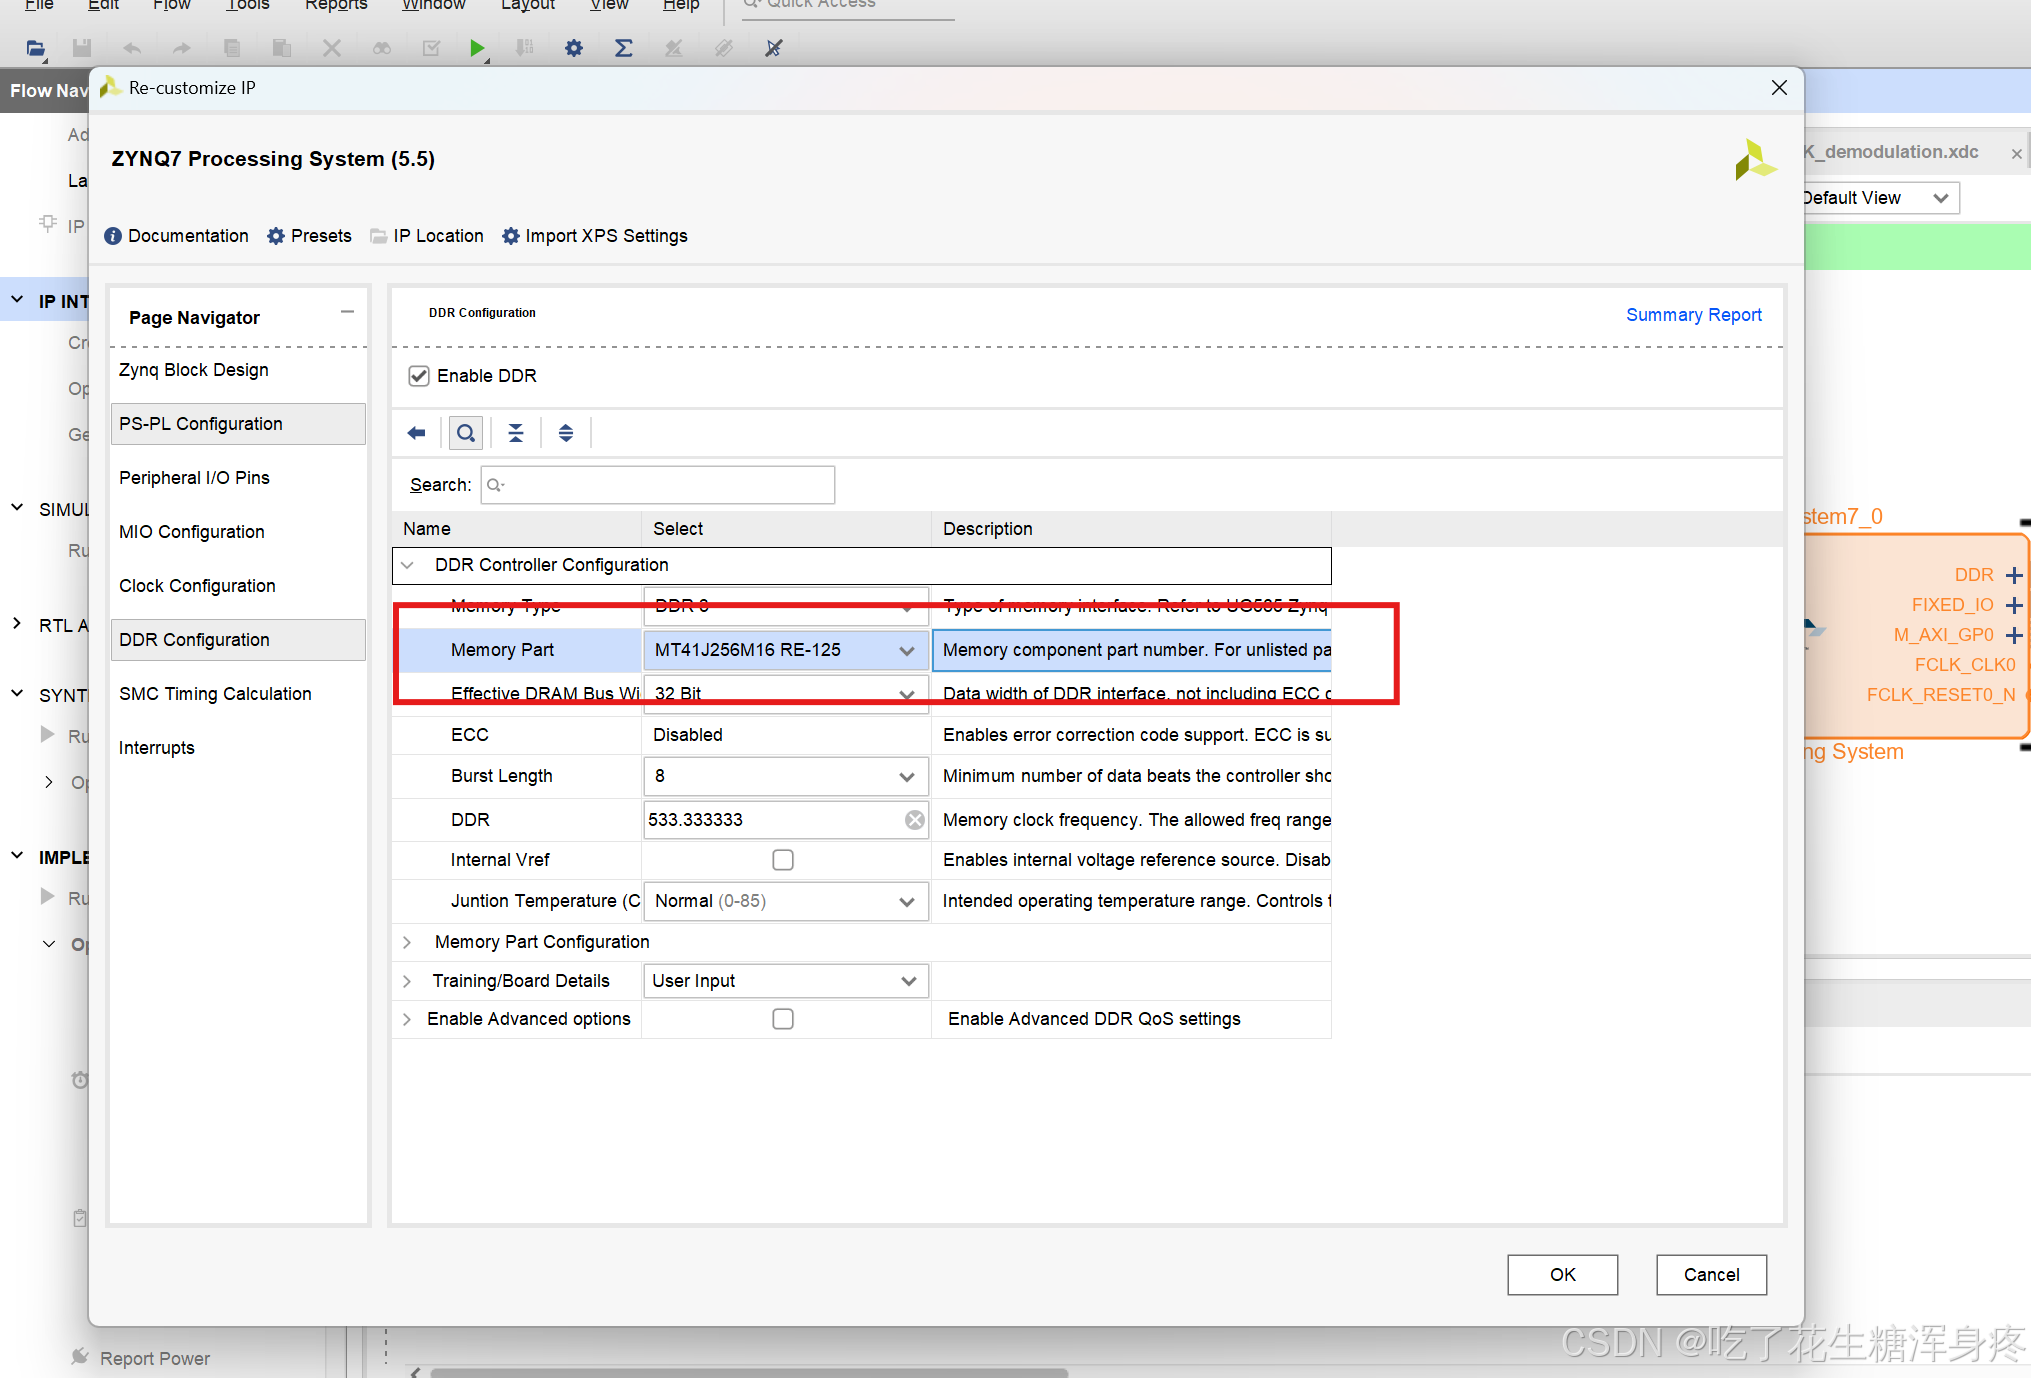Click the green Run play icon

click(x=477, y=47)
